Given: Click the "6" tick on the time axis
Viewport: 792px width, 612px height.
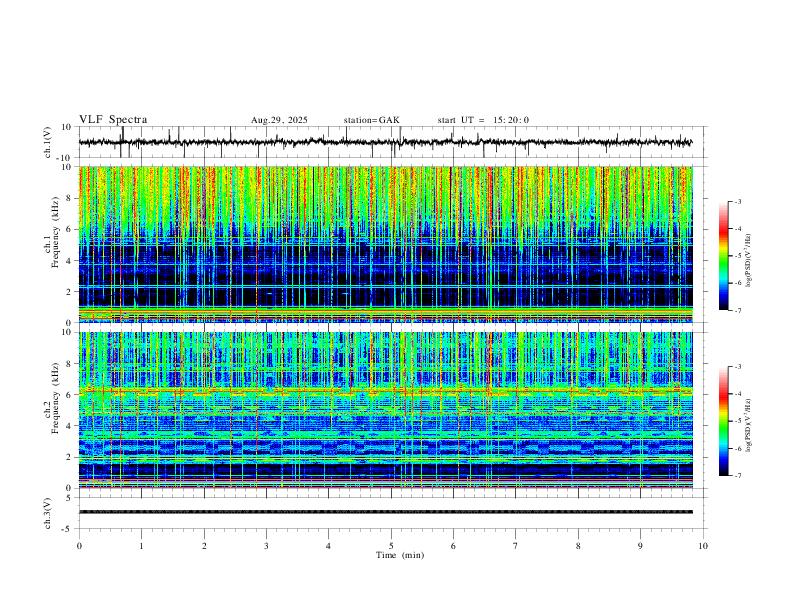Looking at the screenshot, I should tap(453, 546).
